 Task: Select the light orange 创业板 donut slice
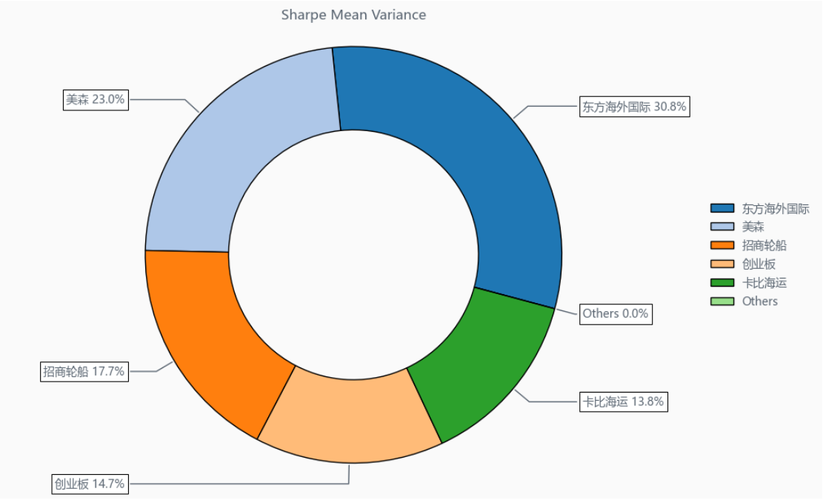pyautogui.click(x=349, y=420)
